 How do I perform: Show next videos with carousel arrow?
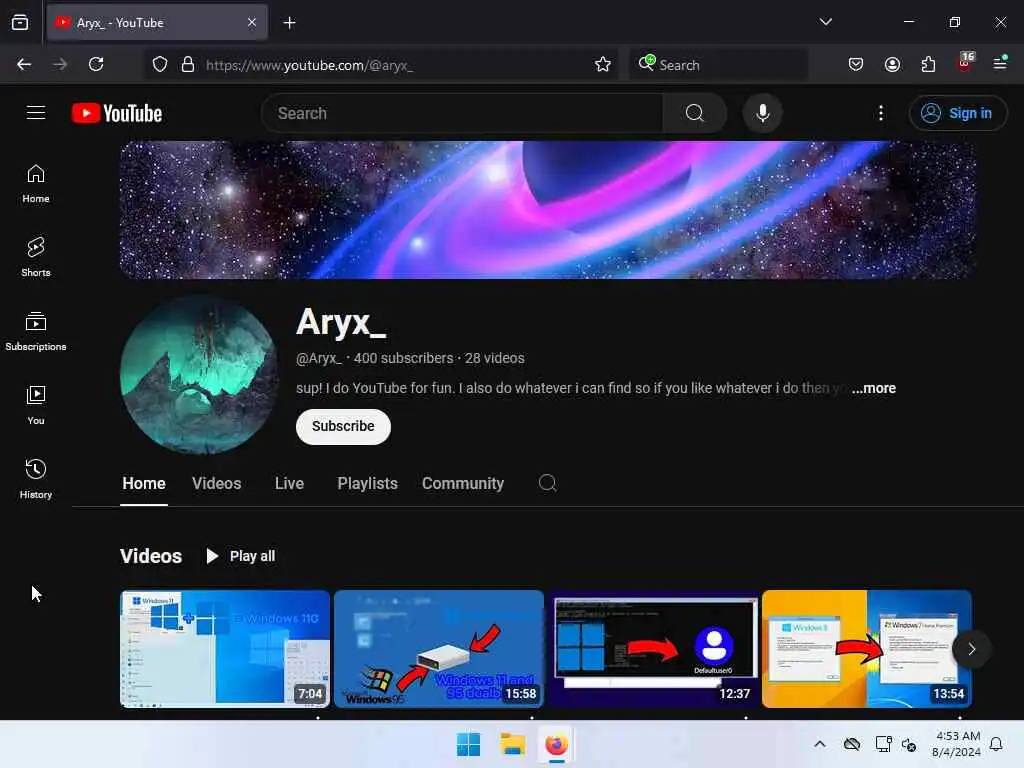tap(971, 649)
